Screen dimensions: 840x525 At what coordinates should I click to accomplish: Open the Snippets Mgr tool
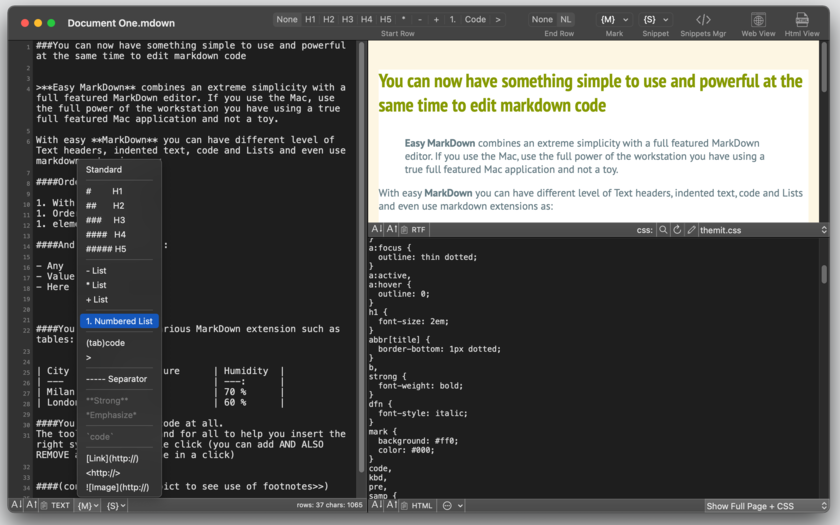pos(703,25)
